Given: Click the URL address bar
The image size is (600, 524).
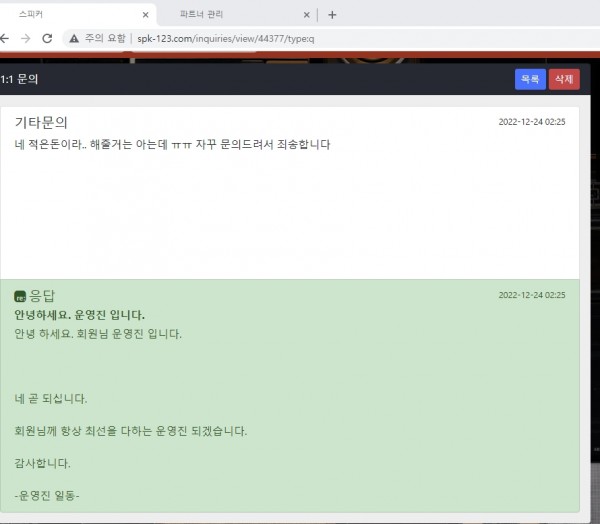Looking at the screenshot, I should (x=300, y=38).
